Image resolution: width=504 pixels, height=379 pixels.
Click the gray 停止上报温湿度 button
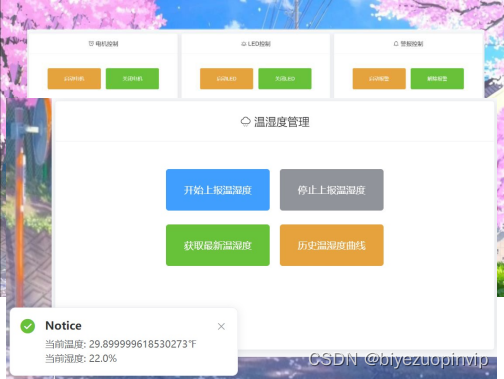(332, 190)
